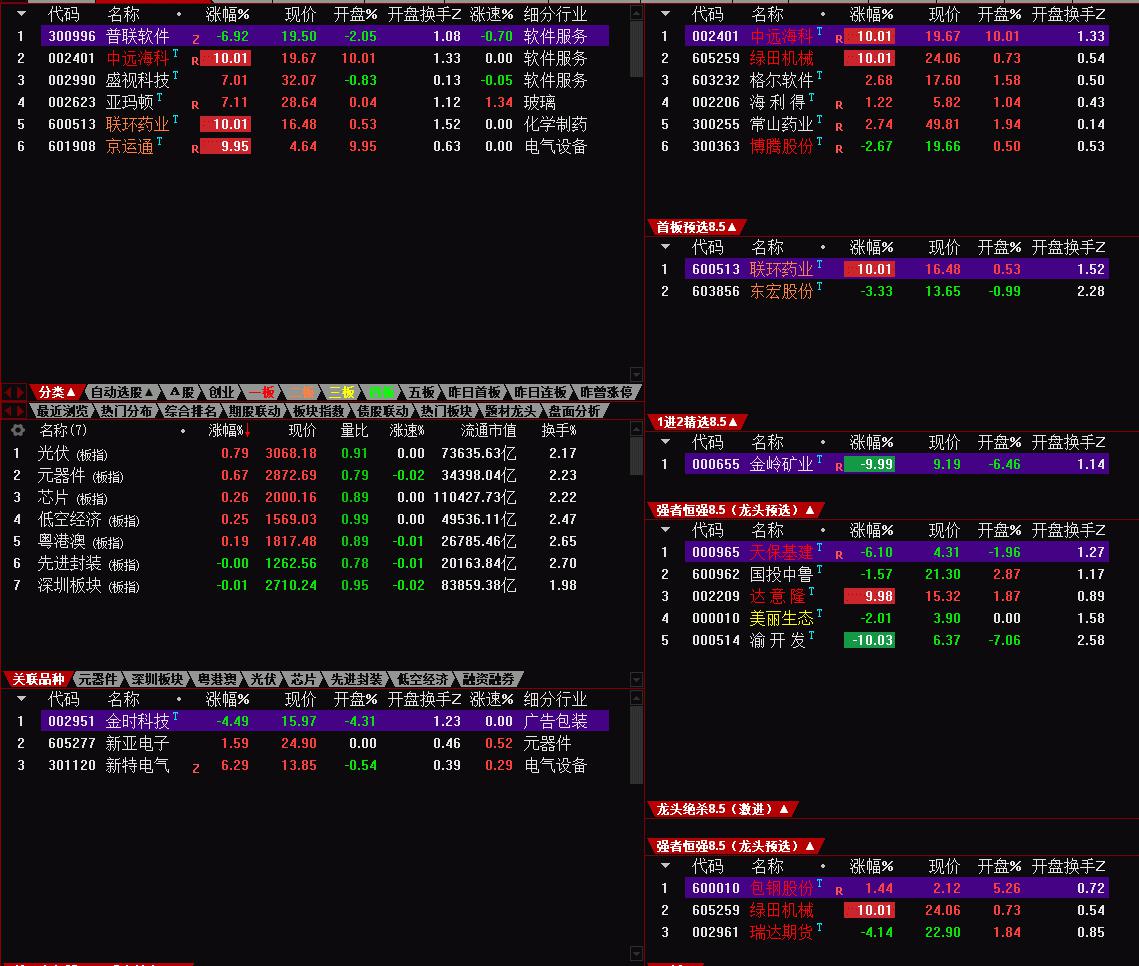Screen dimensions: 1139x966
Task: Click scroll-up arrow of 关联品种 list
Action: coord(636,699)
